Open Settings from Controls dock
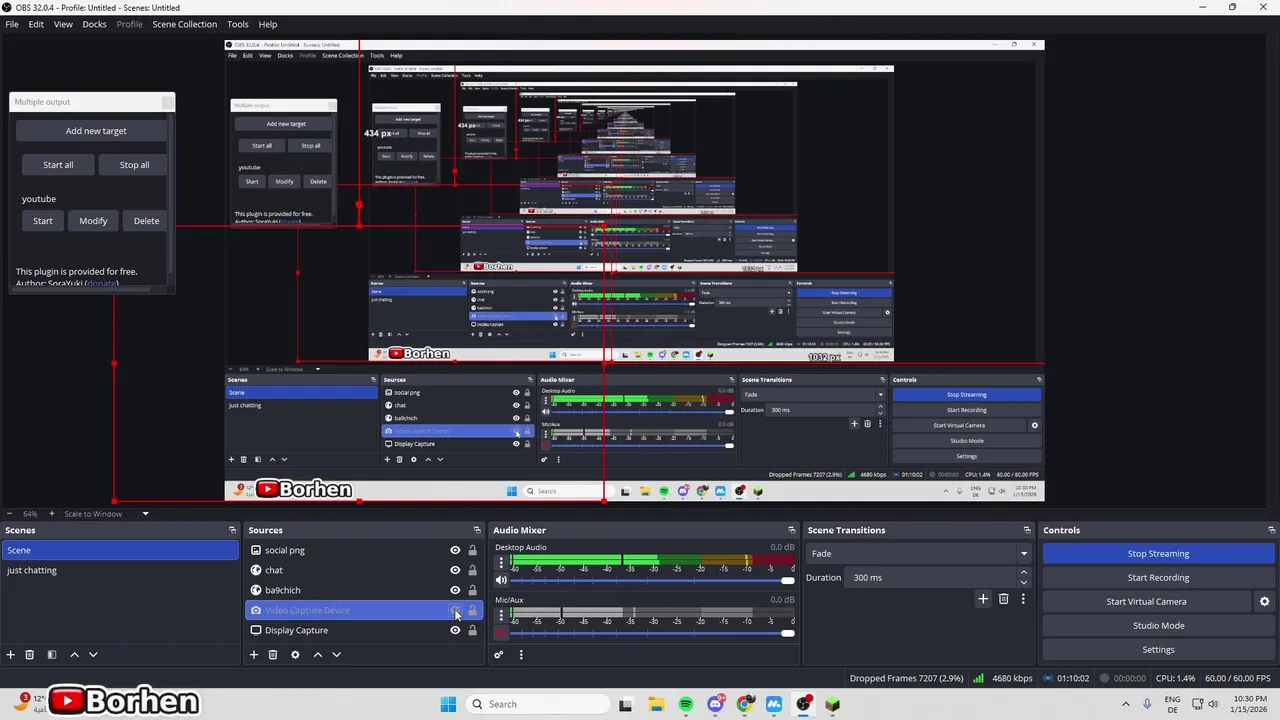The width and height of the screenshot is (1280, 720). coord(1158,650)
